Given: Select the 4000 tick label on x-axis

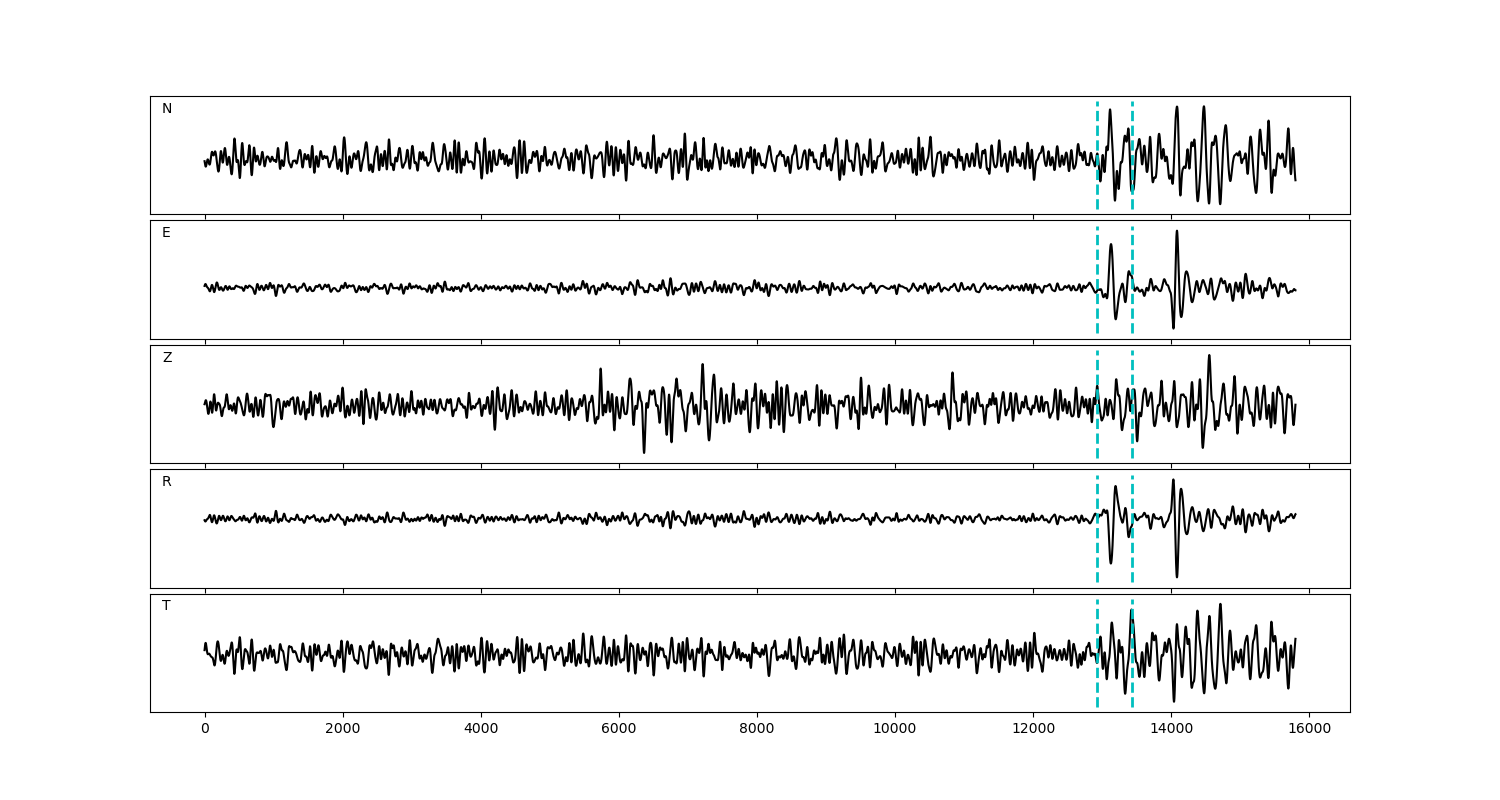Looking at the screenshot, I should tap(481, 730).
